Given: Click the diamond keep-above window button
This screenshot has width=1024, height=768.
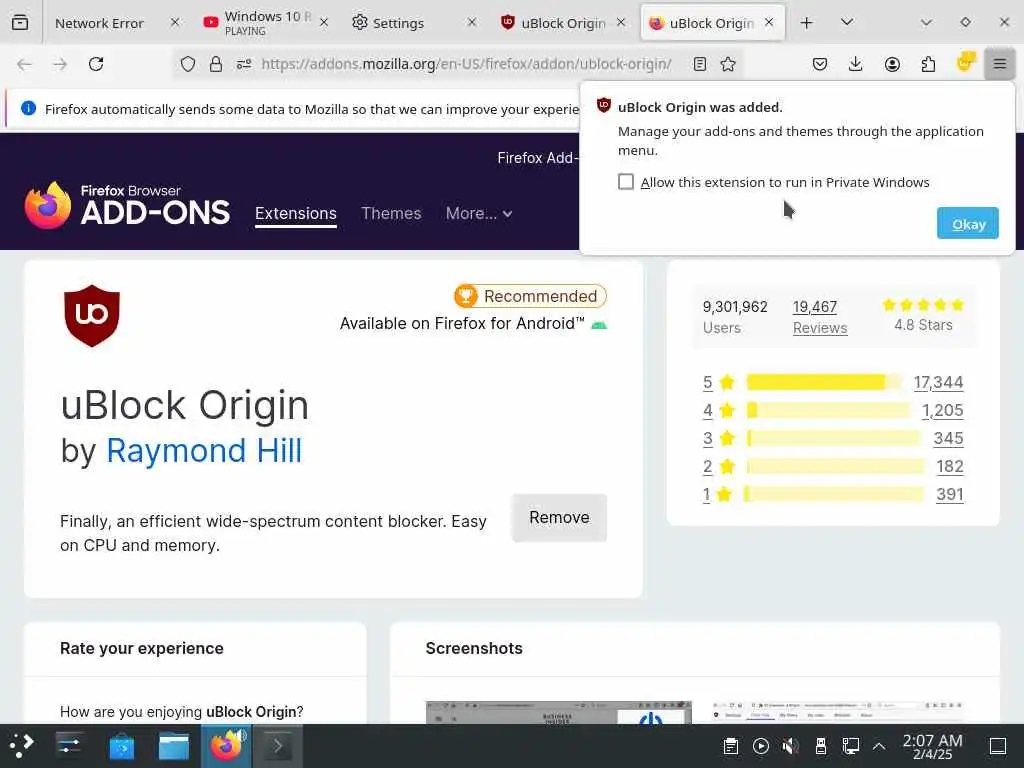Looking at the screenshot, I should [x=965, y=22].
